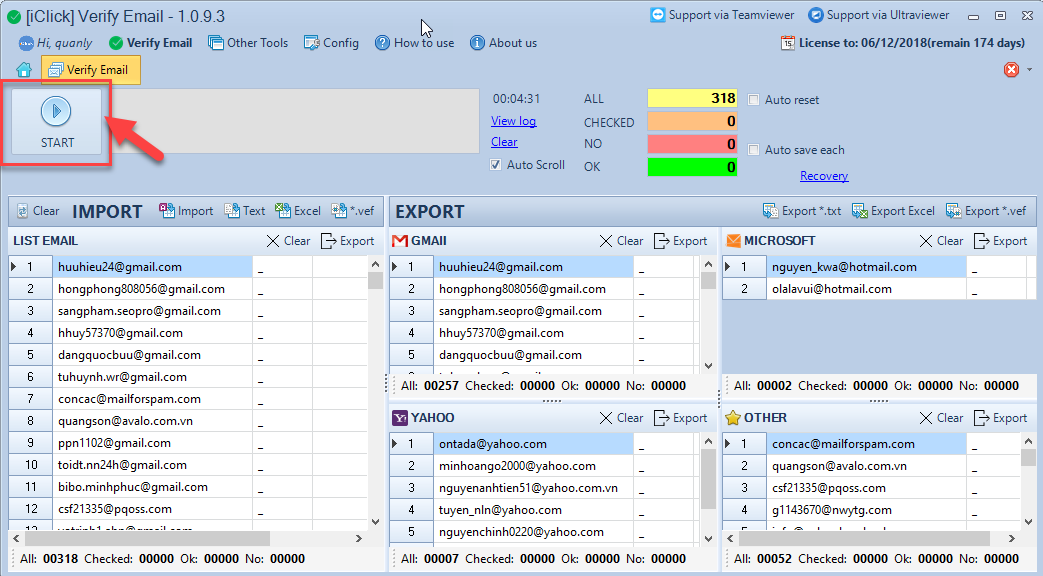Image resolution: width=1043 pixels, height=576 pixels.
Task: Clear the YAHOO list
Action: tap(621, 418)
